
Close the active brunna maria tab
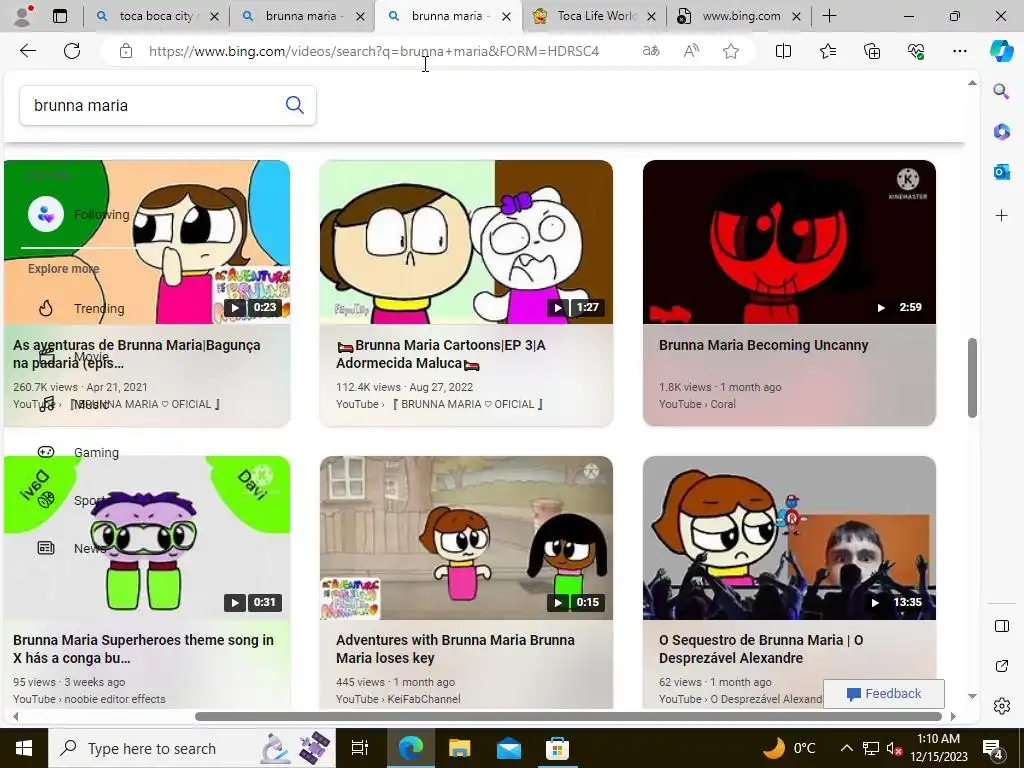pyautogui.click(x=506, y=17)
